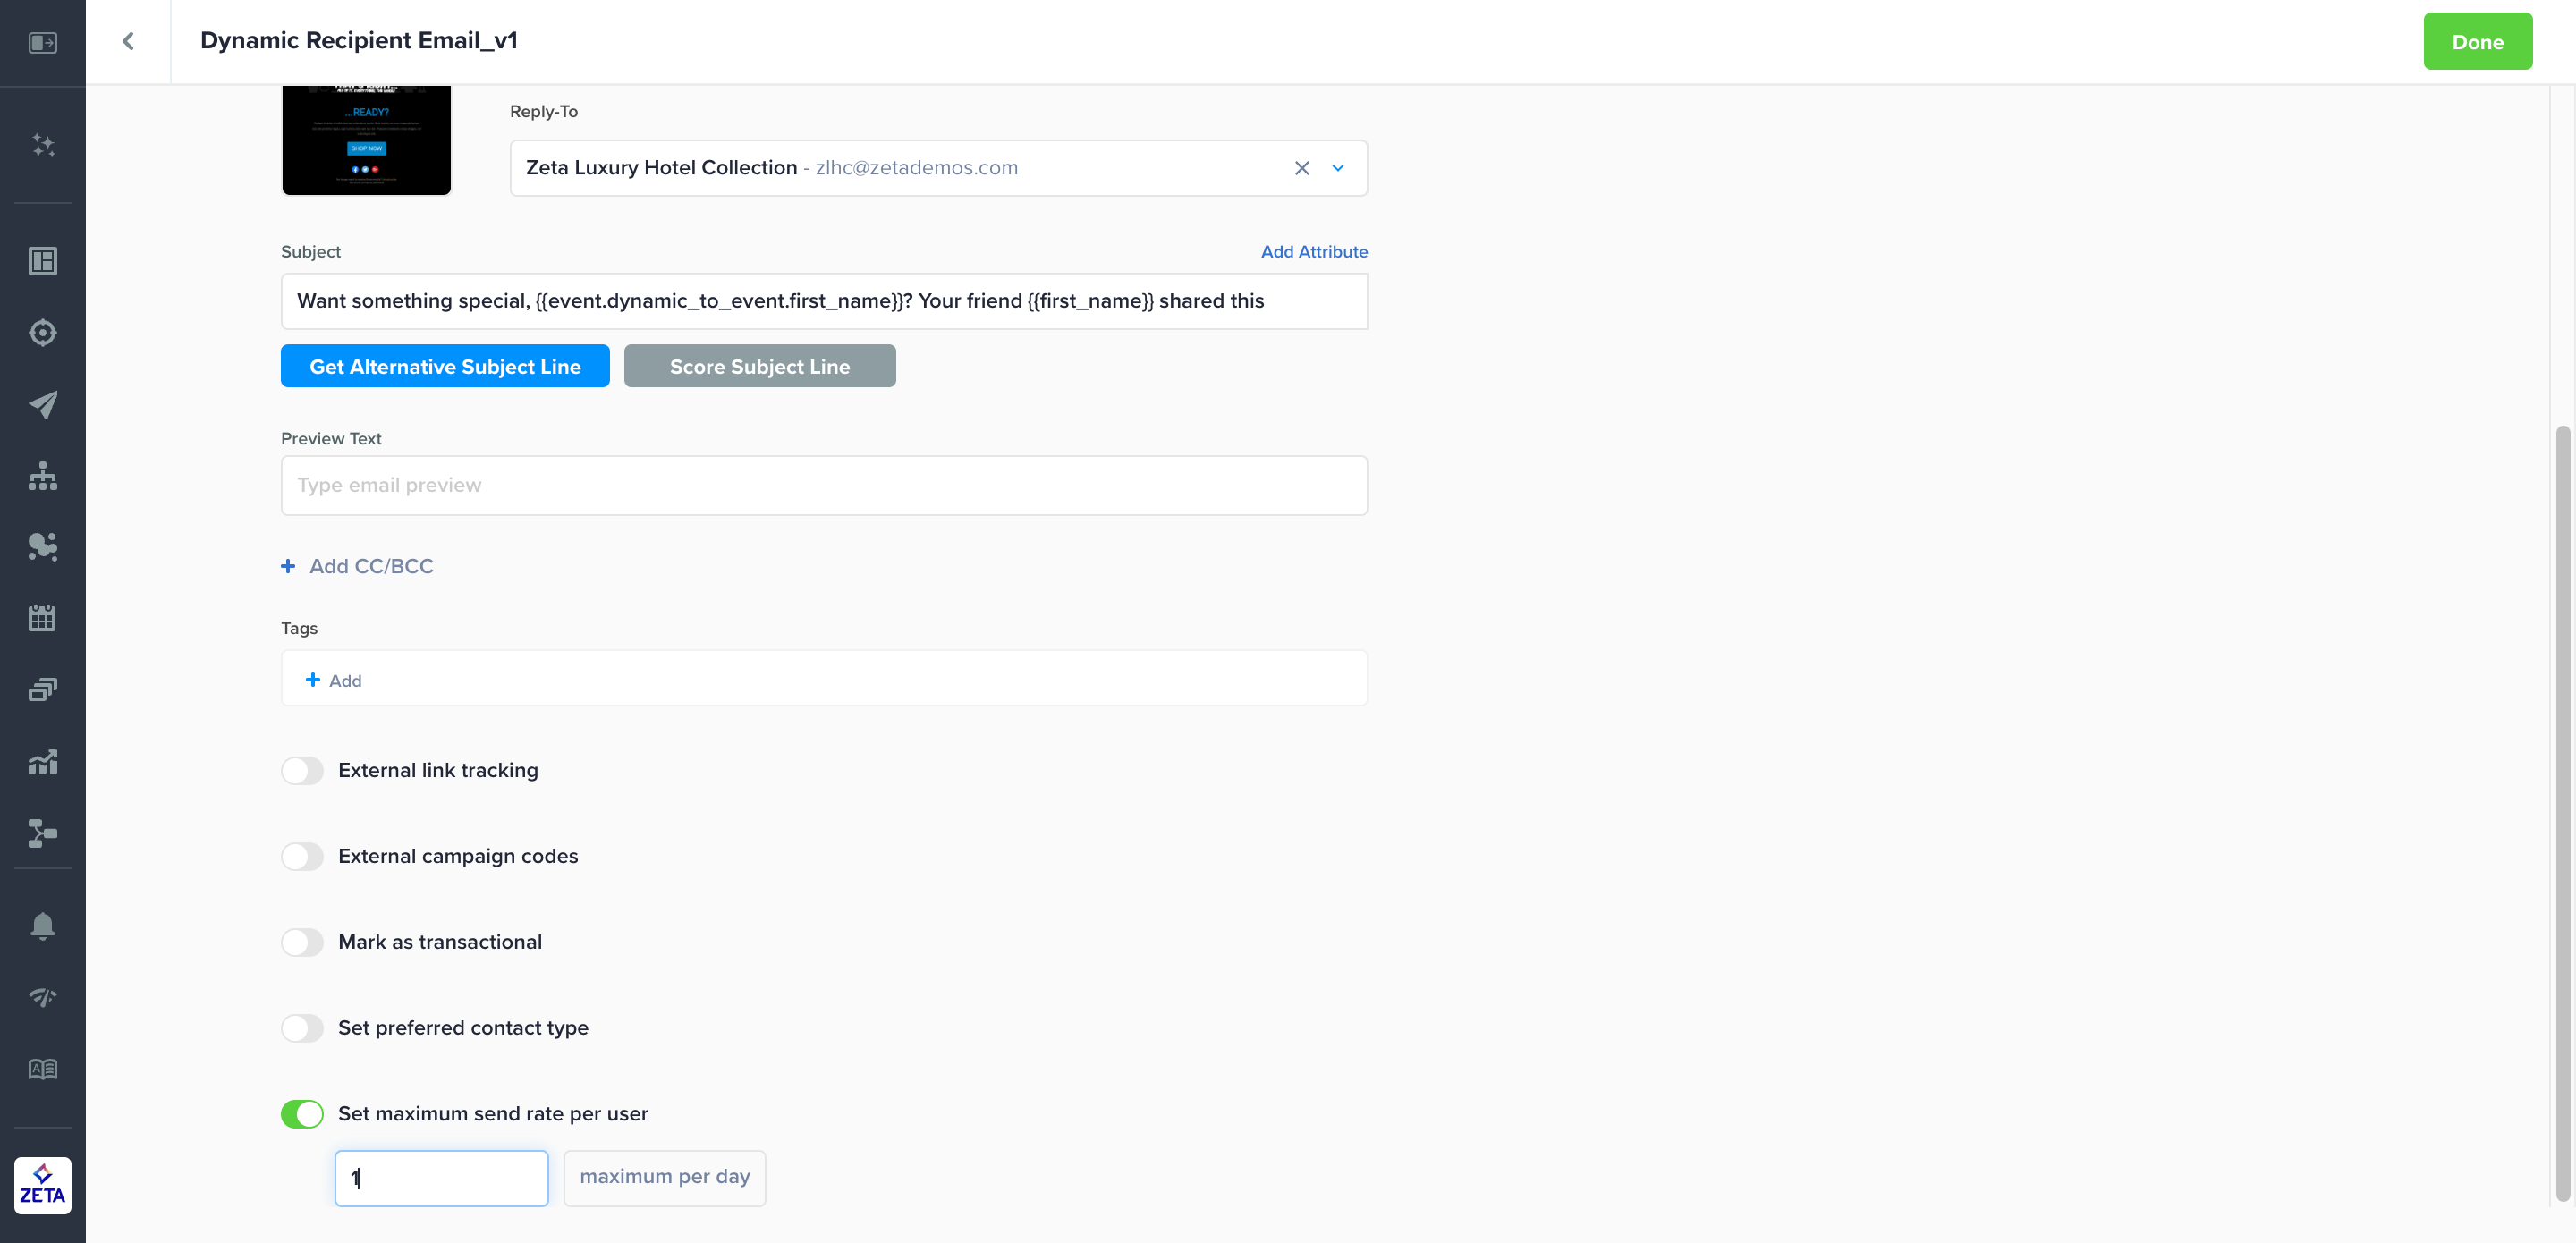This screenshot has width=2576, height=1243.
Task: Click the Add Attribute link
Action: (x=1313, y=251)
